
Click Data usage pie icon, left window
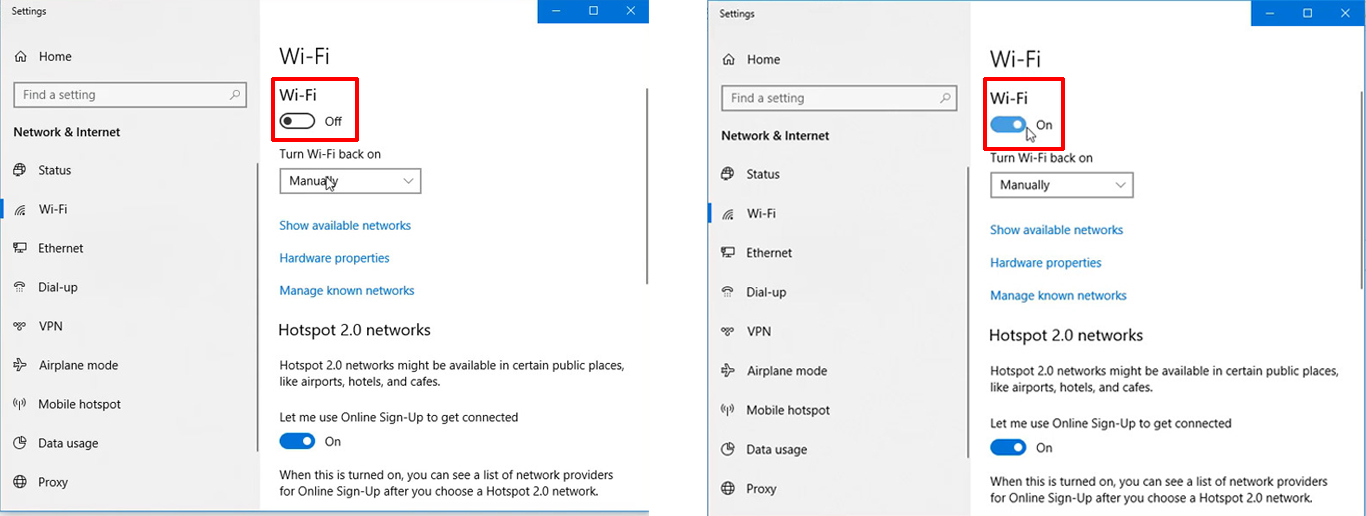point(20,443)
